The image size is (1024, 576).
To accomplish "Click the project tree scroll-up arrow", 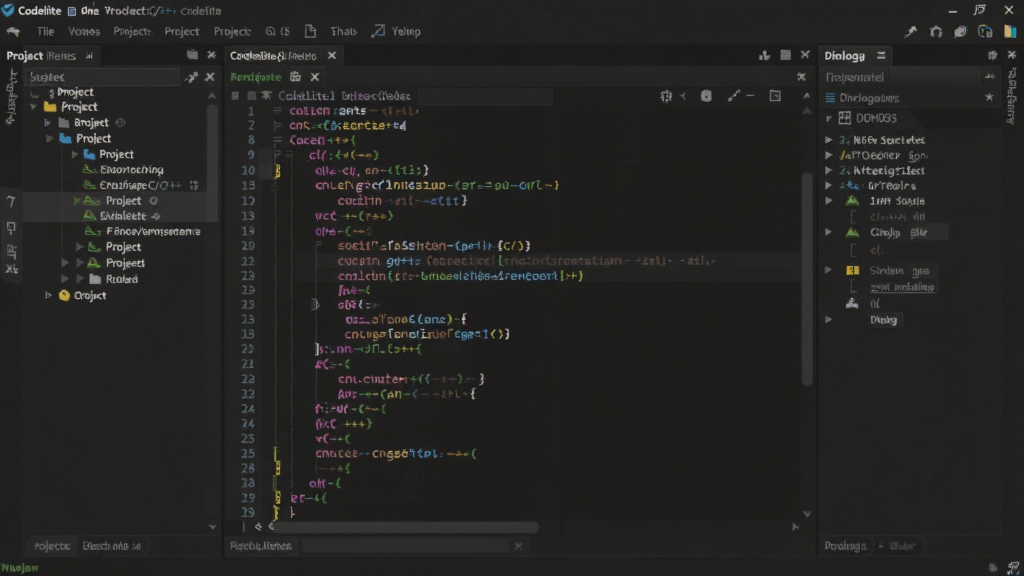I will coord(212,96).
